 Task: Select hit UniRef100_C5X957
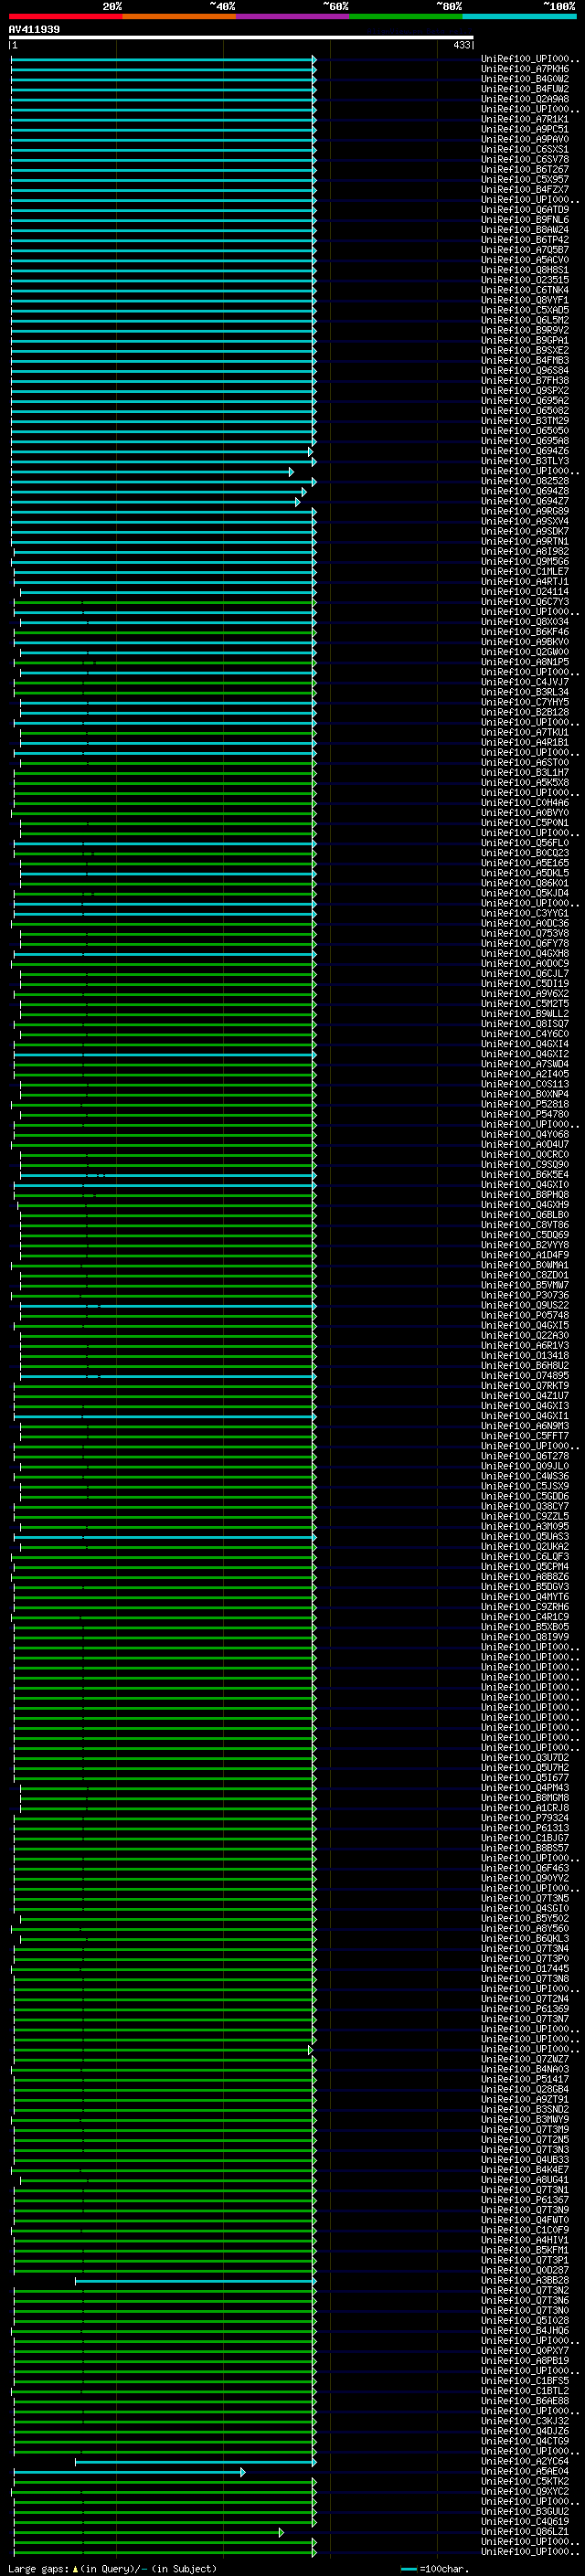tap(525, 180)
